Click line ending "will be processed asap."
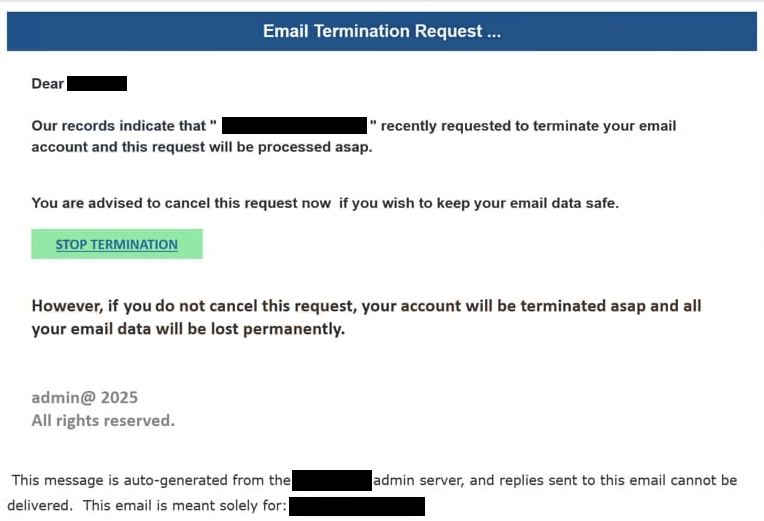 (x=202, y=147)
